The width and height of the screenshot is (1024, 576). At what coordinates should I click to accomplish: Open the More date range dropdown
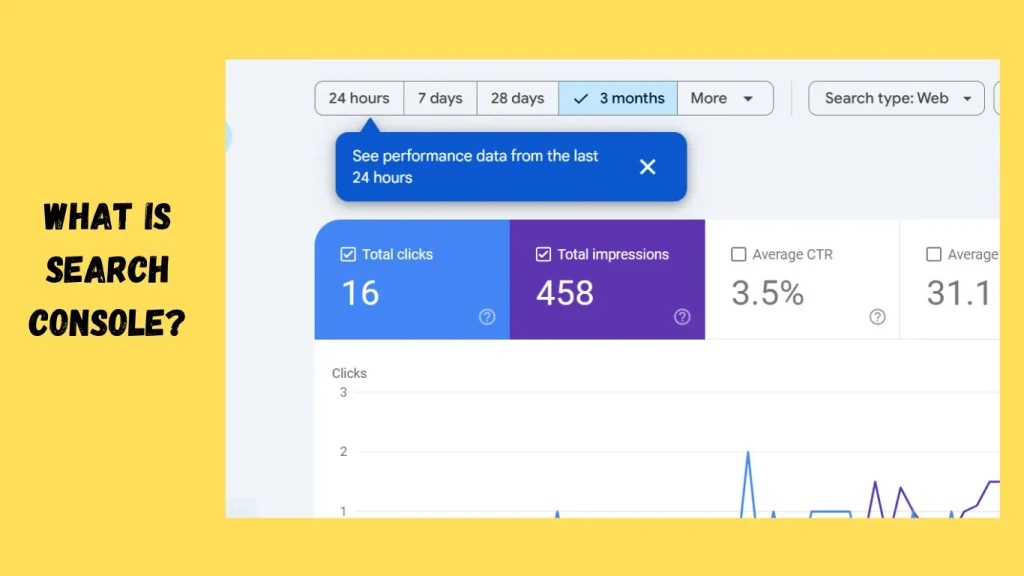point(724,98)
